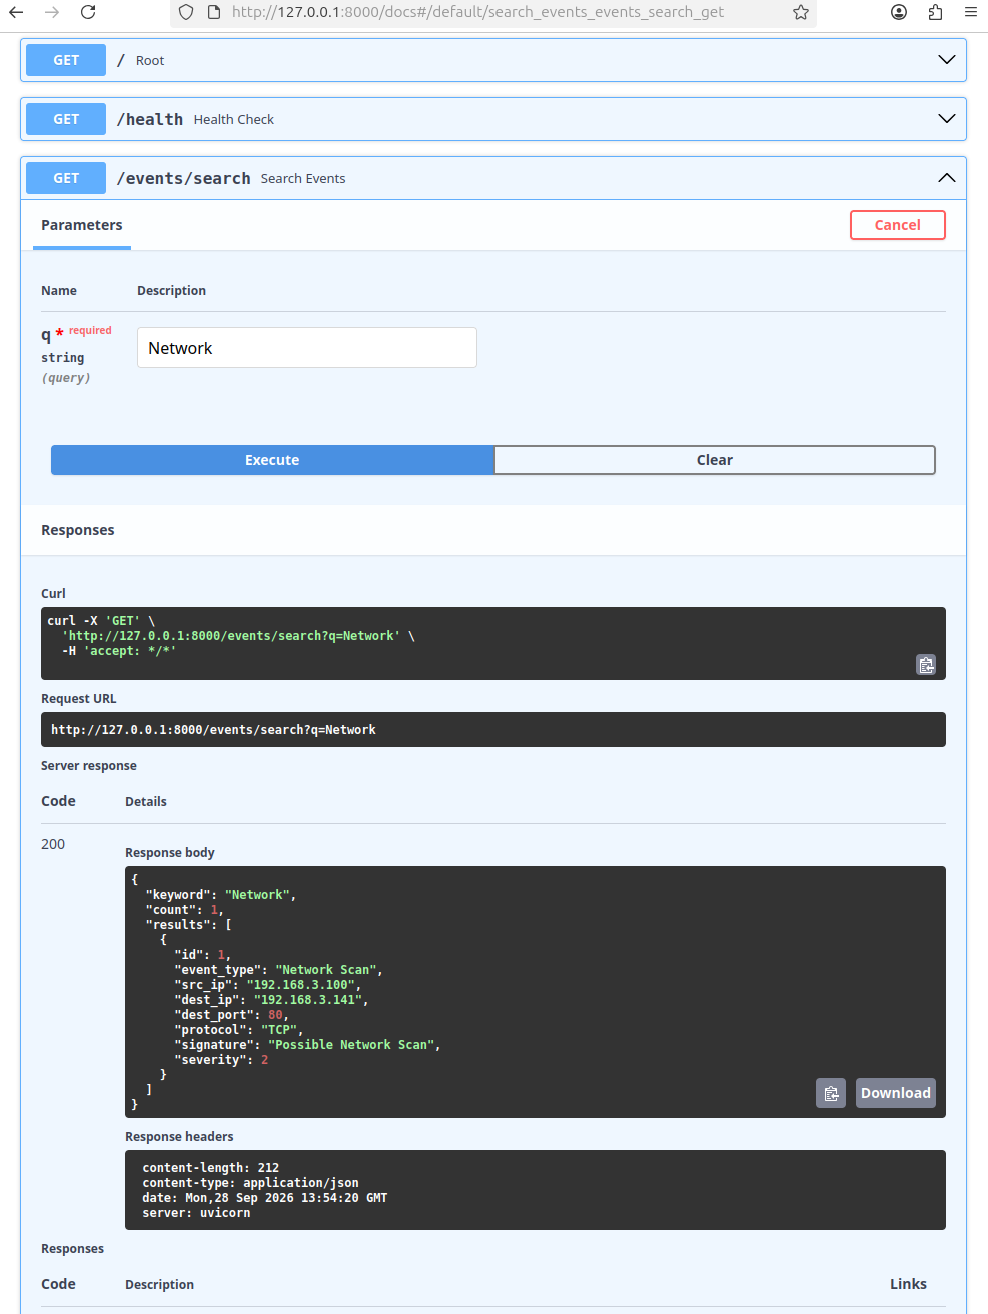Download the response body
The height and width of the screenshot is (1314, 988).
(896, 1093)
